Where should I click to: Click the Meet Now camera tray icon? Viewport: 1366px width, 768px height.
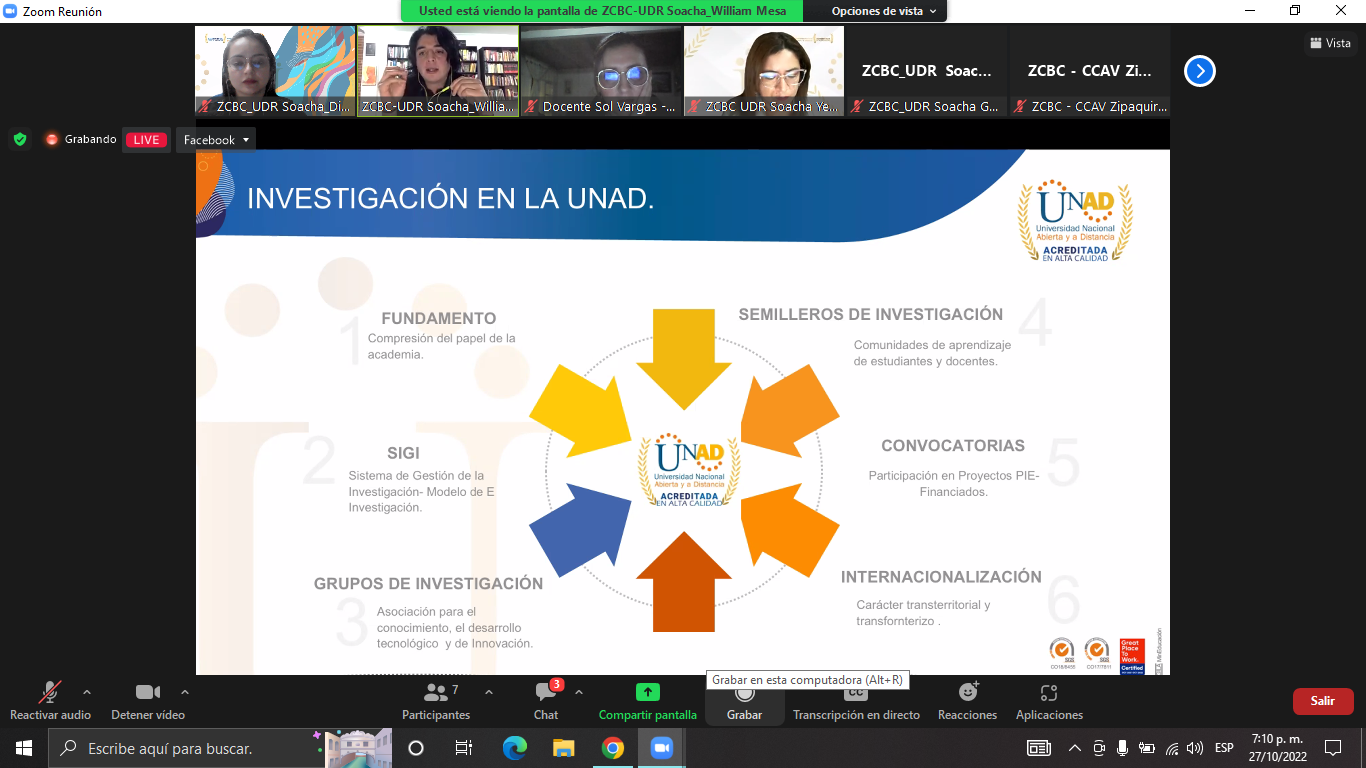(x=1099, y=748)
